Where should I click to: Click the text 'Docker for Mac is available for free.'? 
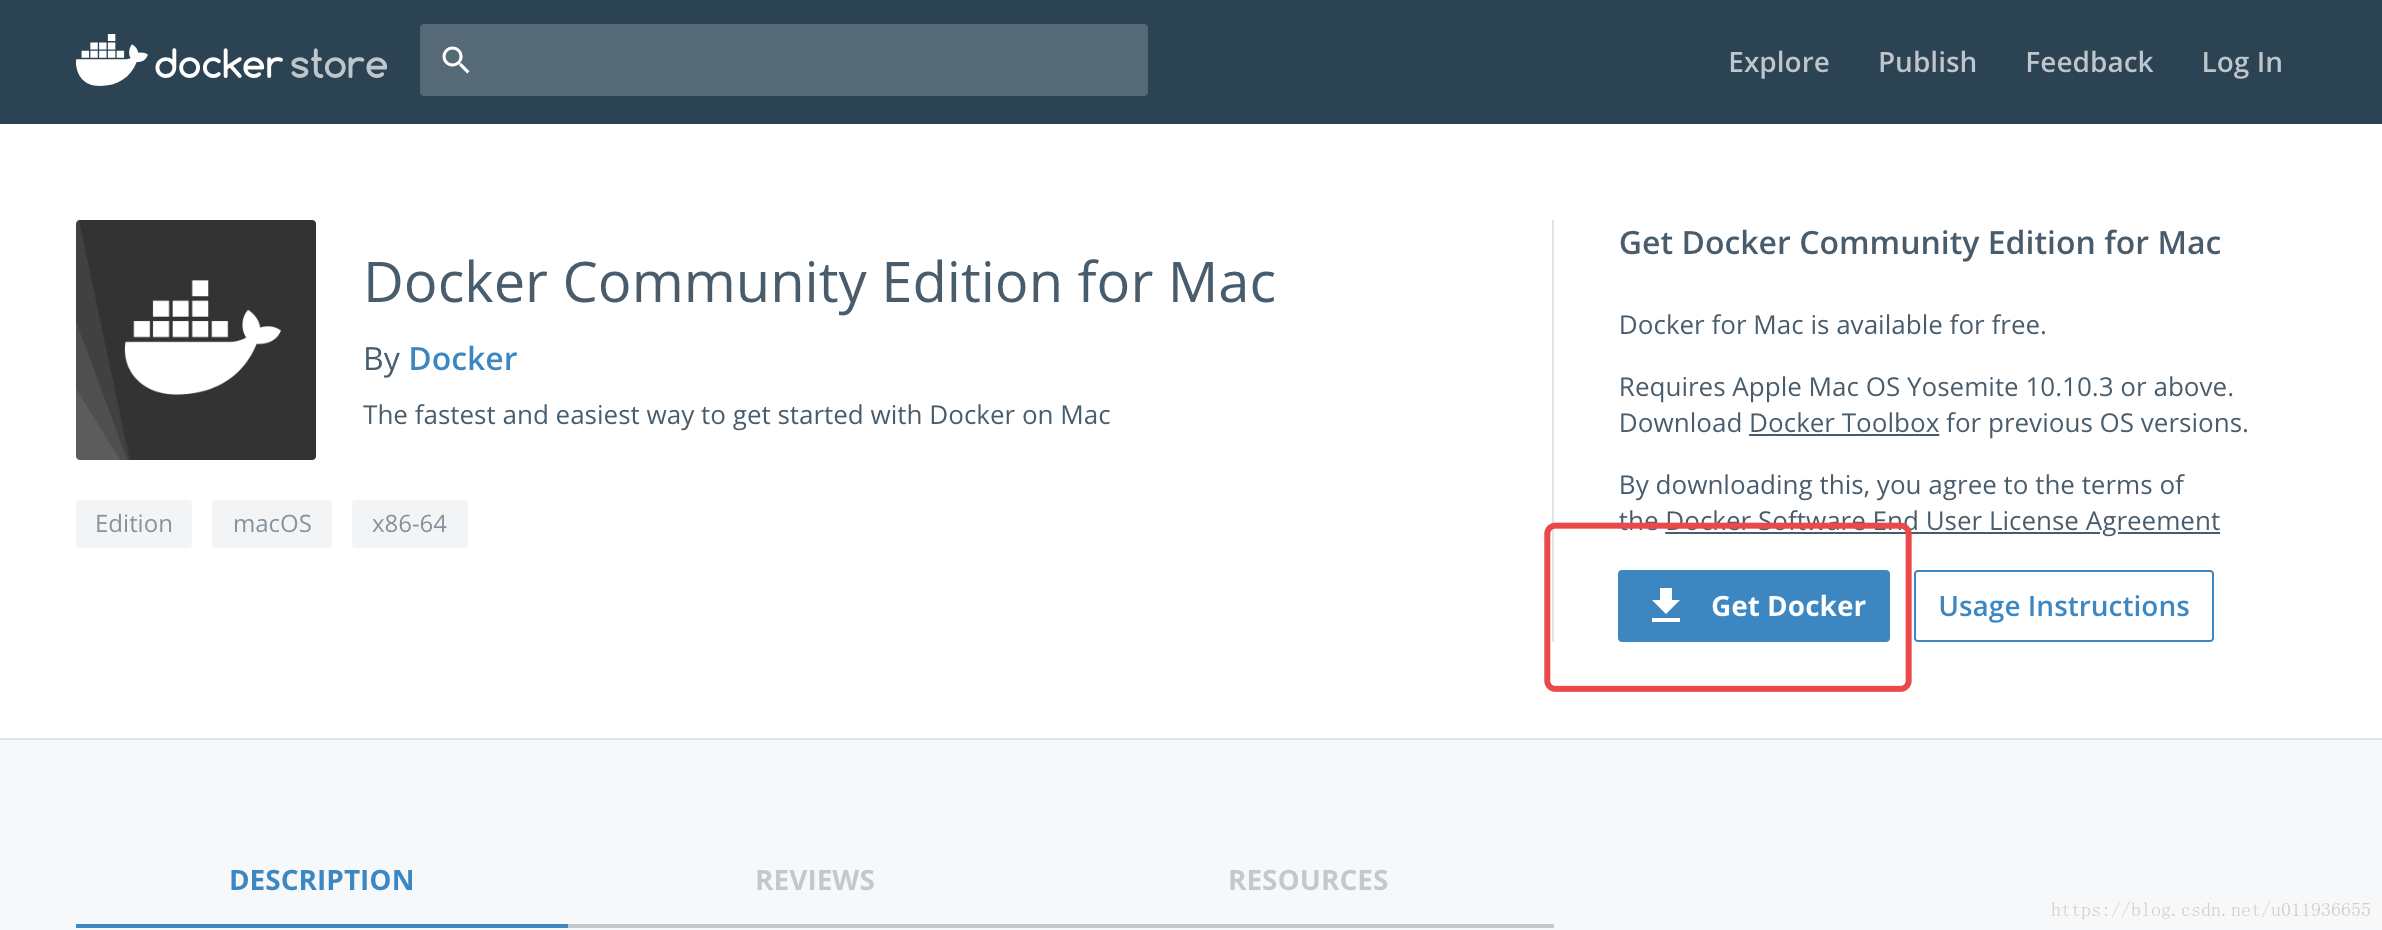point(1833,325)
